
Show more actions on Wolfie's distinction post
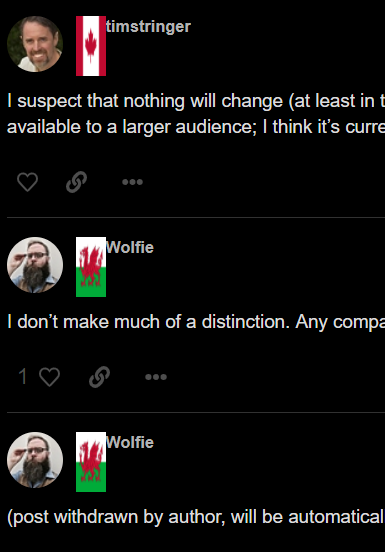click(x=156, y=377)
